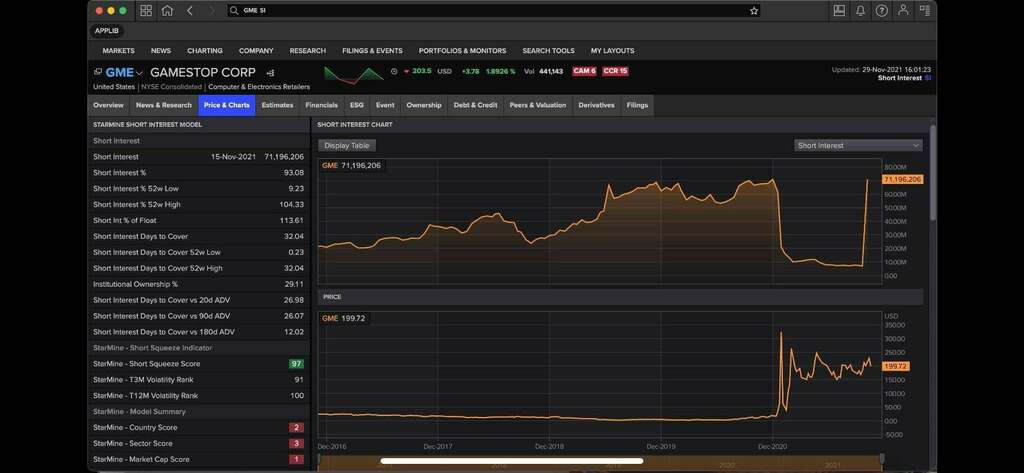Viewport: 1024px width, 473px height.
Task: Click the APPLIB button
Action: 106,31
